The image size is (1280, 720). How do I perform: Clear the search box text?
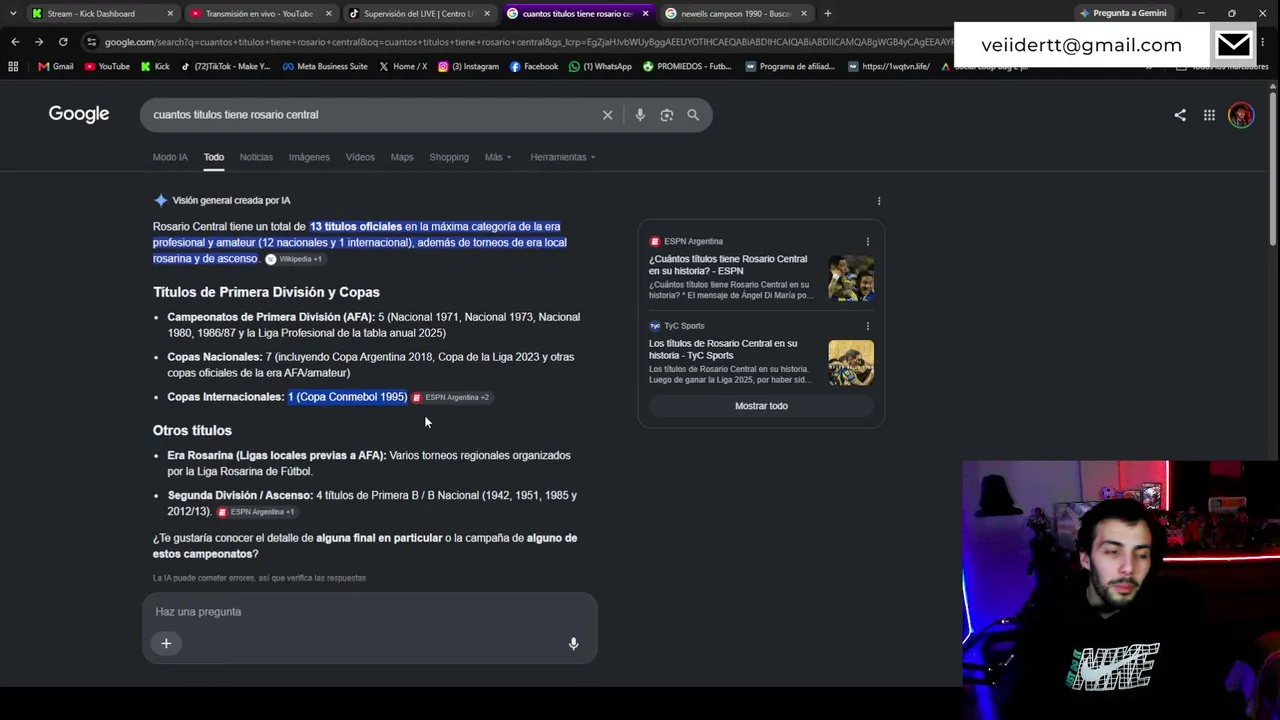pos(607,115)
